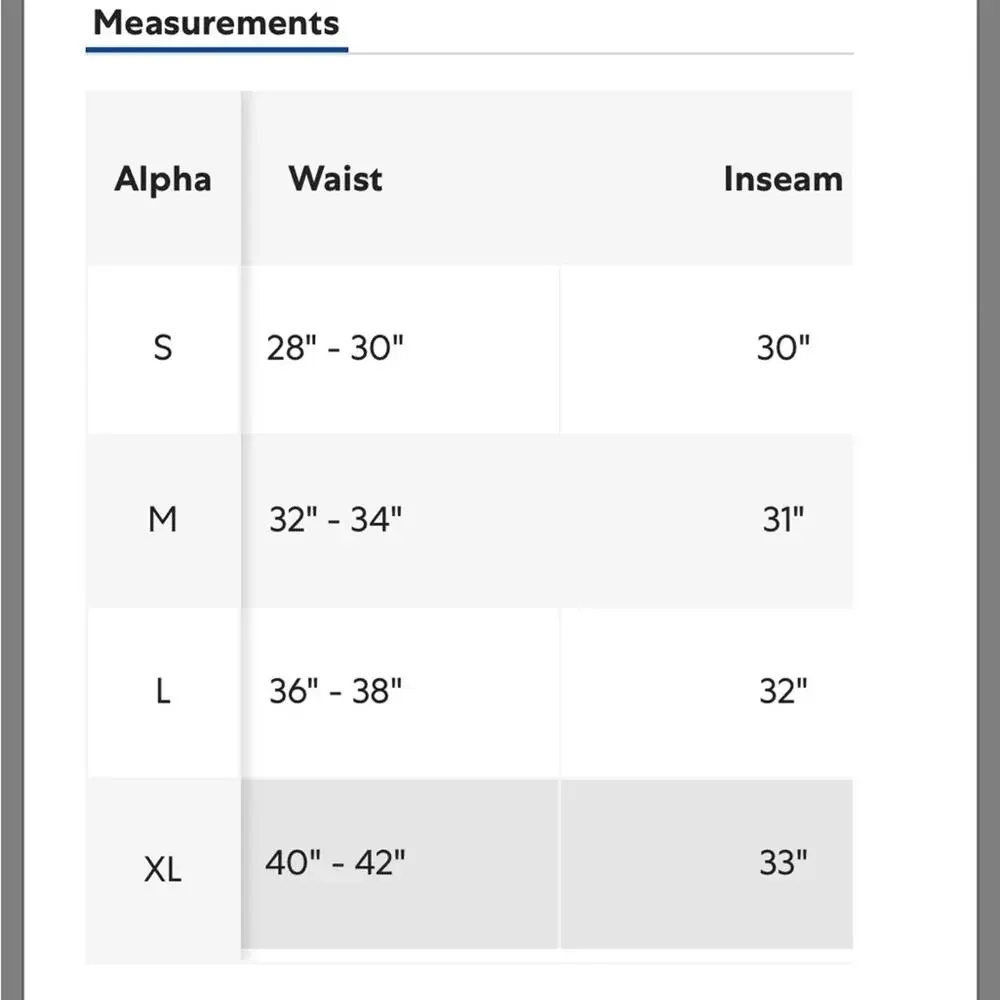The height and width of the screenshot is (1000, 1000).
Task: Click the 32" inseam value
Action: pos(783,691)
